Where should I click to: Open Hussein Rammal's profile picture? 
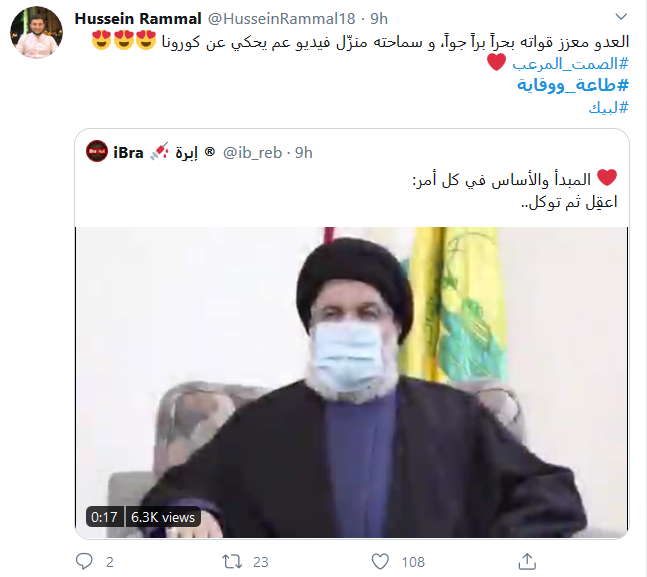click(36, 32)
